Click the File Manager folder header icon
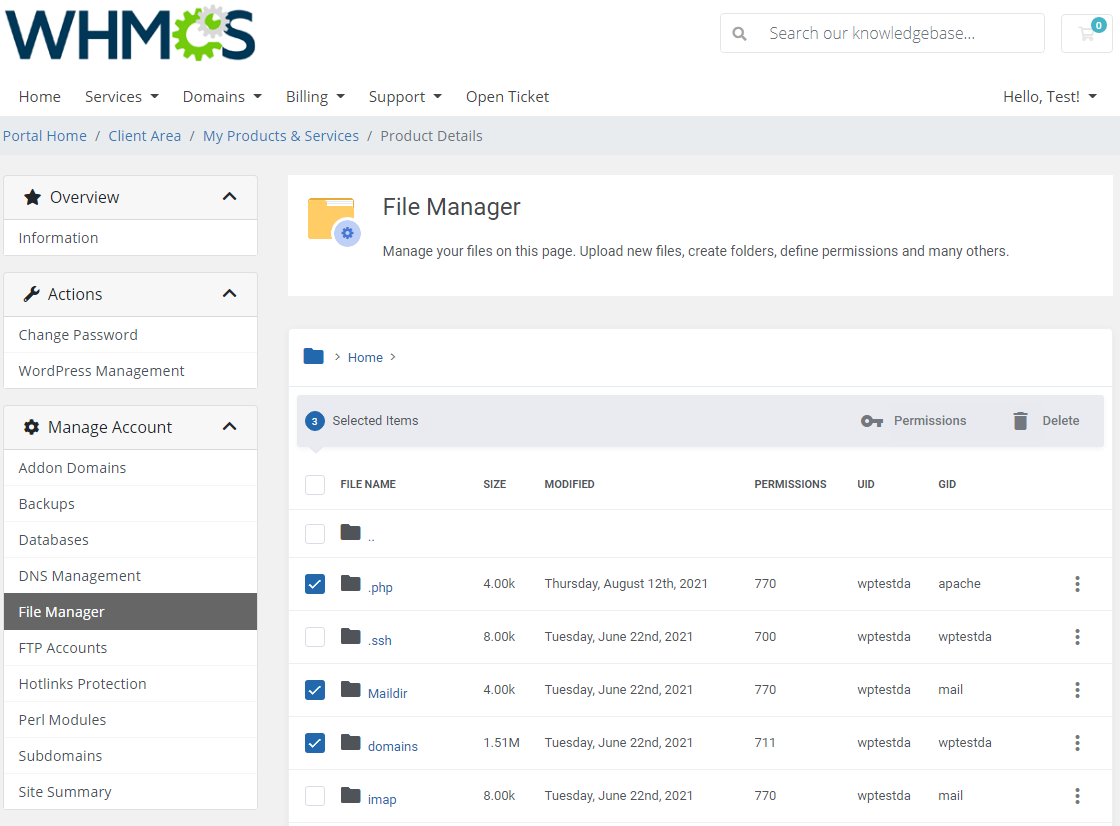This screenshot has height=826, width=1120. pyautogui.click(x=334, y=222)
